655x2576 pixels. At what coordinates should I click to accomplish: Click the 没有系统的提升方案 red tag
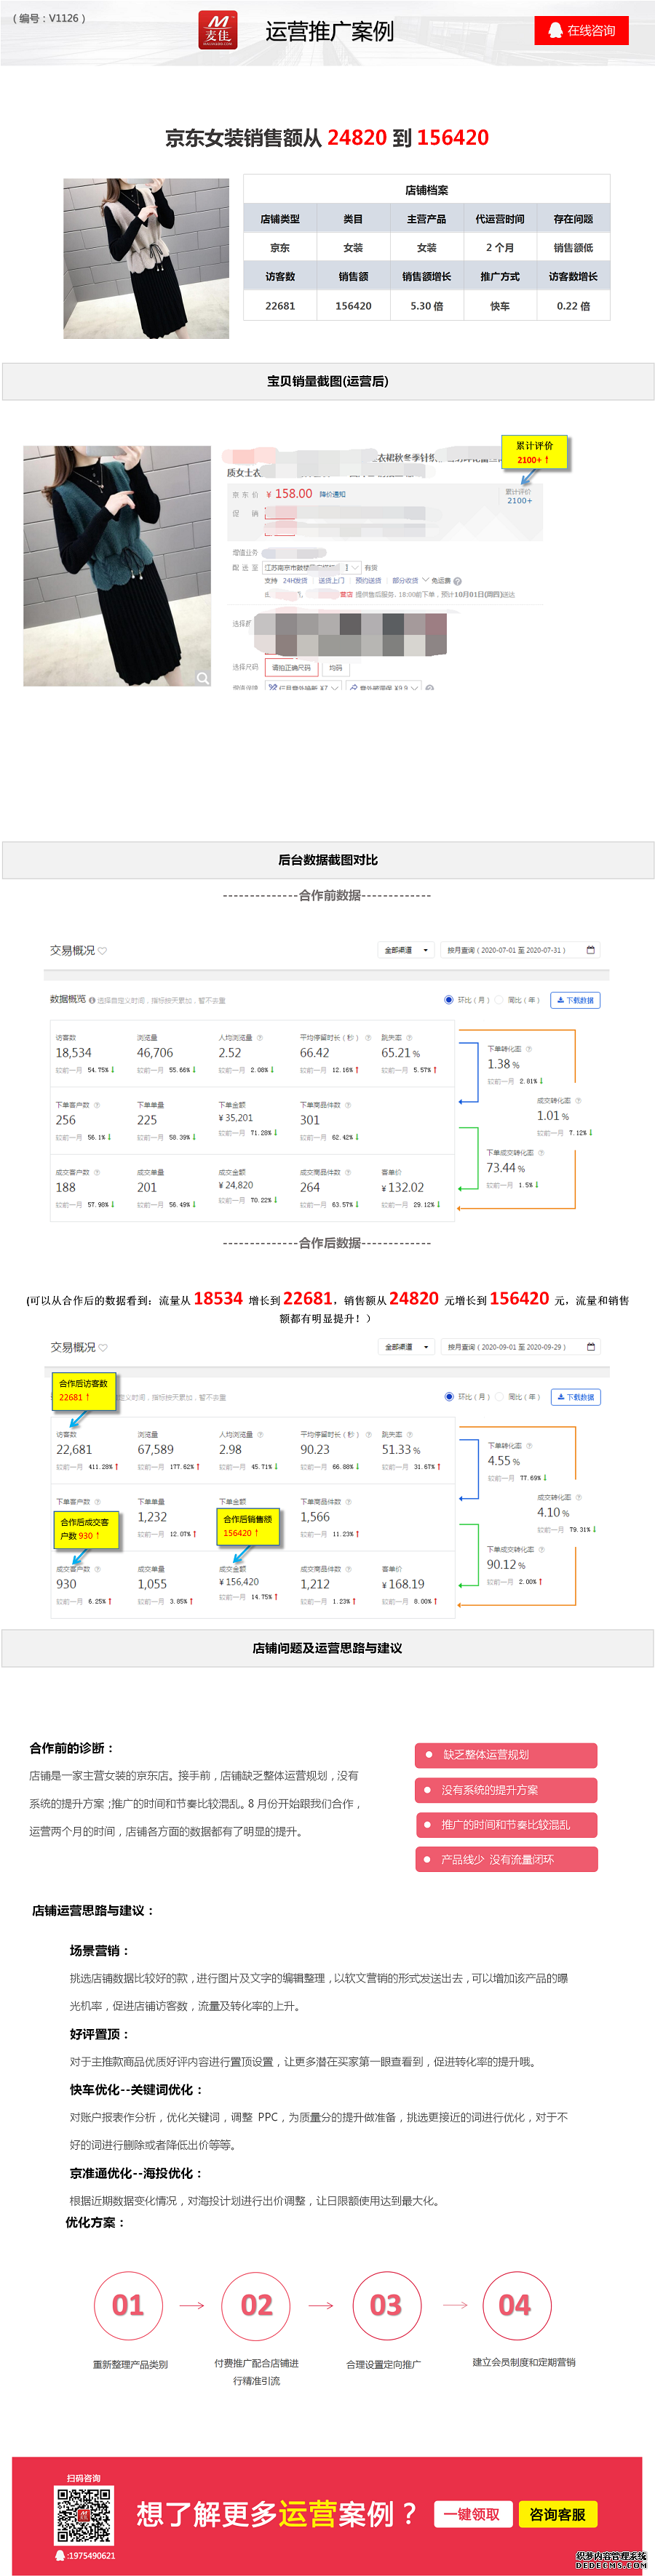click(506, 1790)
